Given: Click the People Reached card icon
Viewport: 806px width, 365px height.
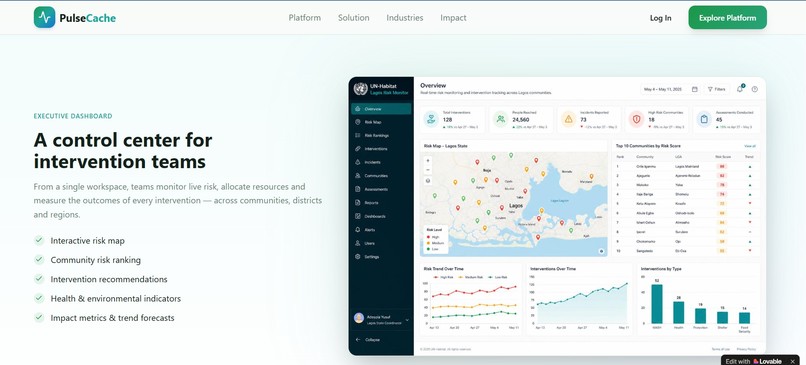Looking at the screenshot, I should pos(500,120).
